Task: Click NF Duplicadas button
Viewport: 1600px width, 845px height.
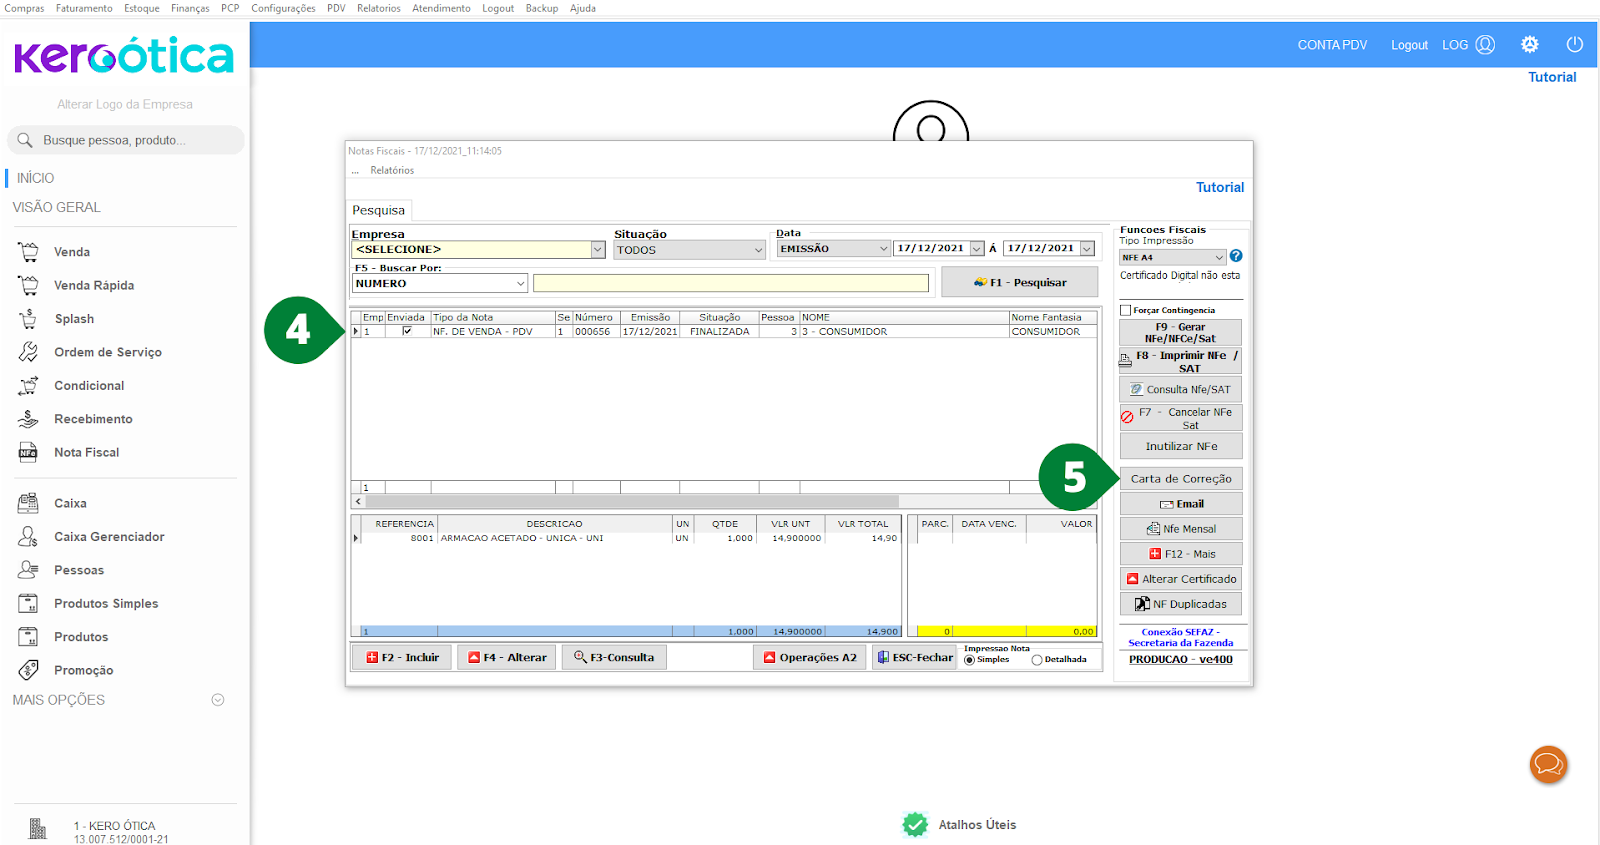Action: point(1181,604)
